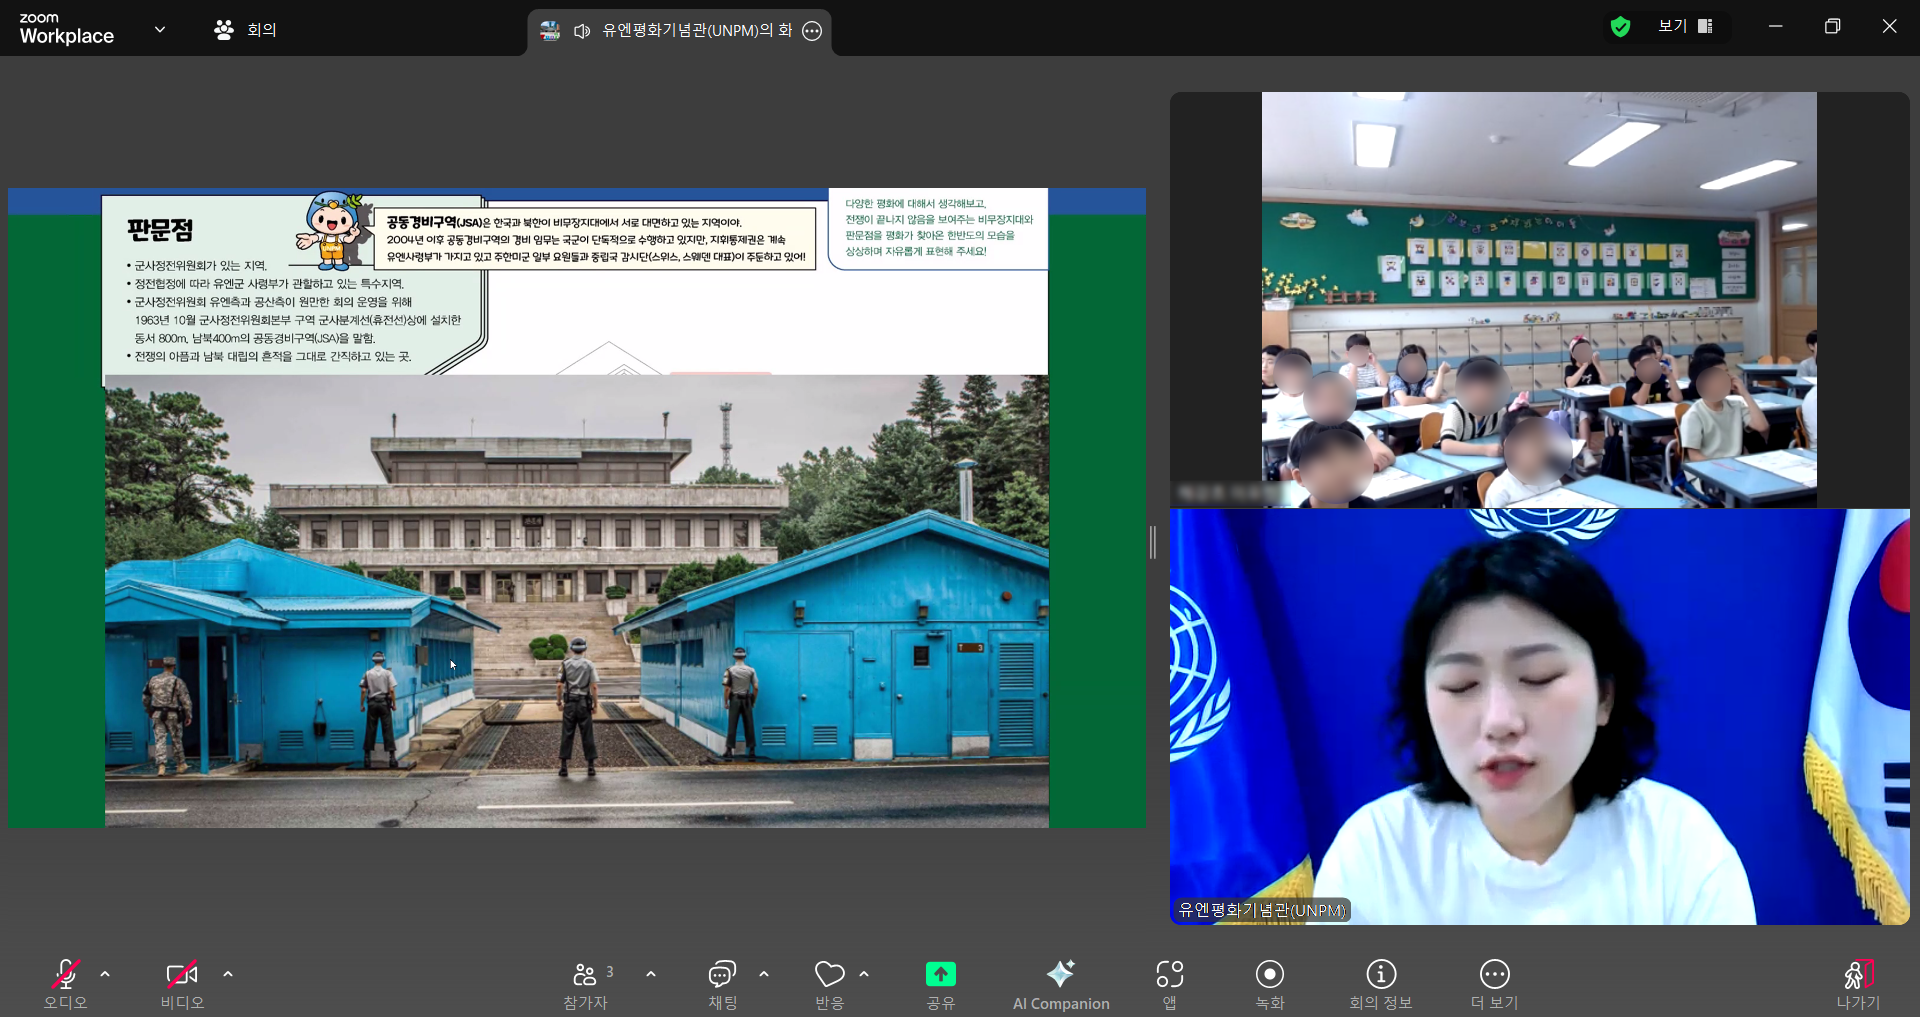Open options on the 유엔평화기념관(UNPM) shared screen tab

click(812, 31)
